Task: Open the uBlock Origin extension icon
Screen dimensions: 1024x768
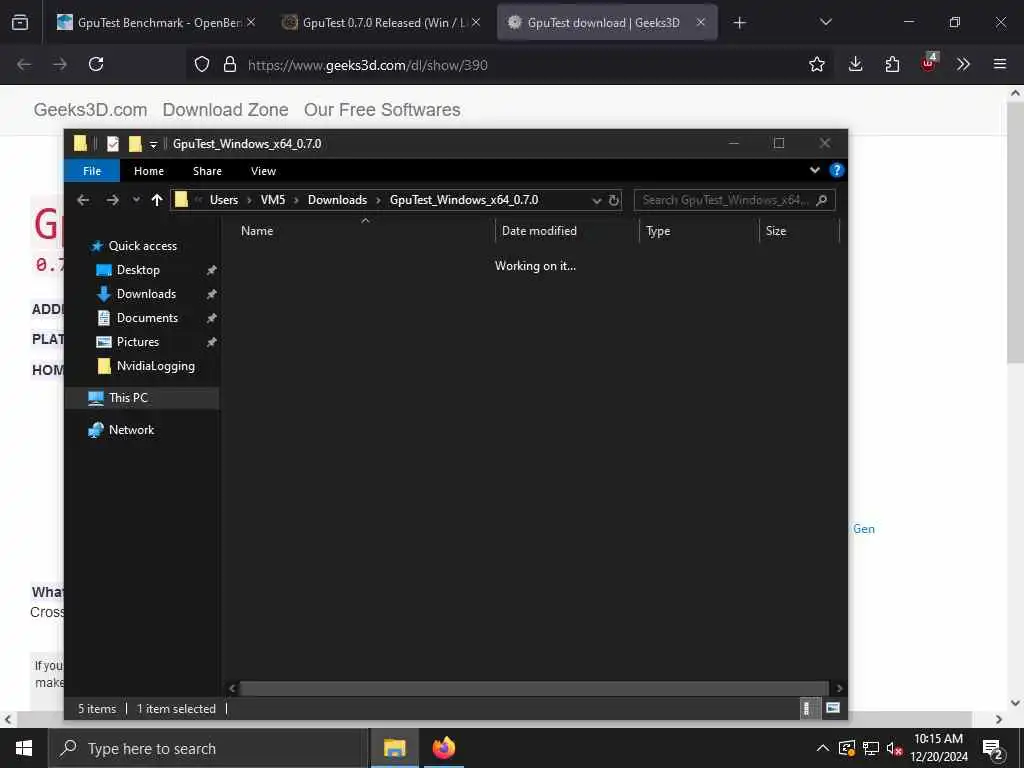Action: (928, 63)
